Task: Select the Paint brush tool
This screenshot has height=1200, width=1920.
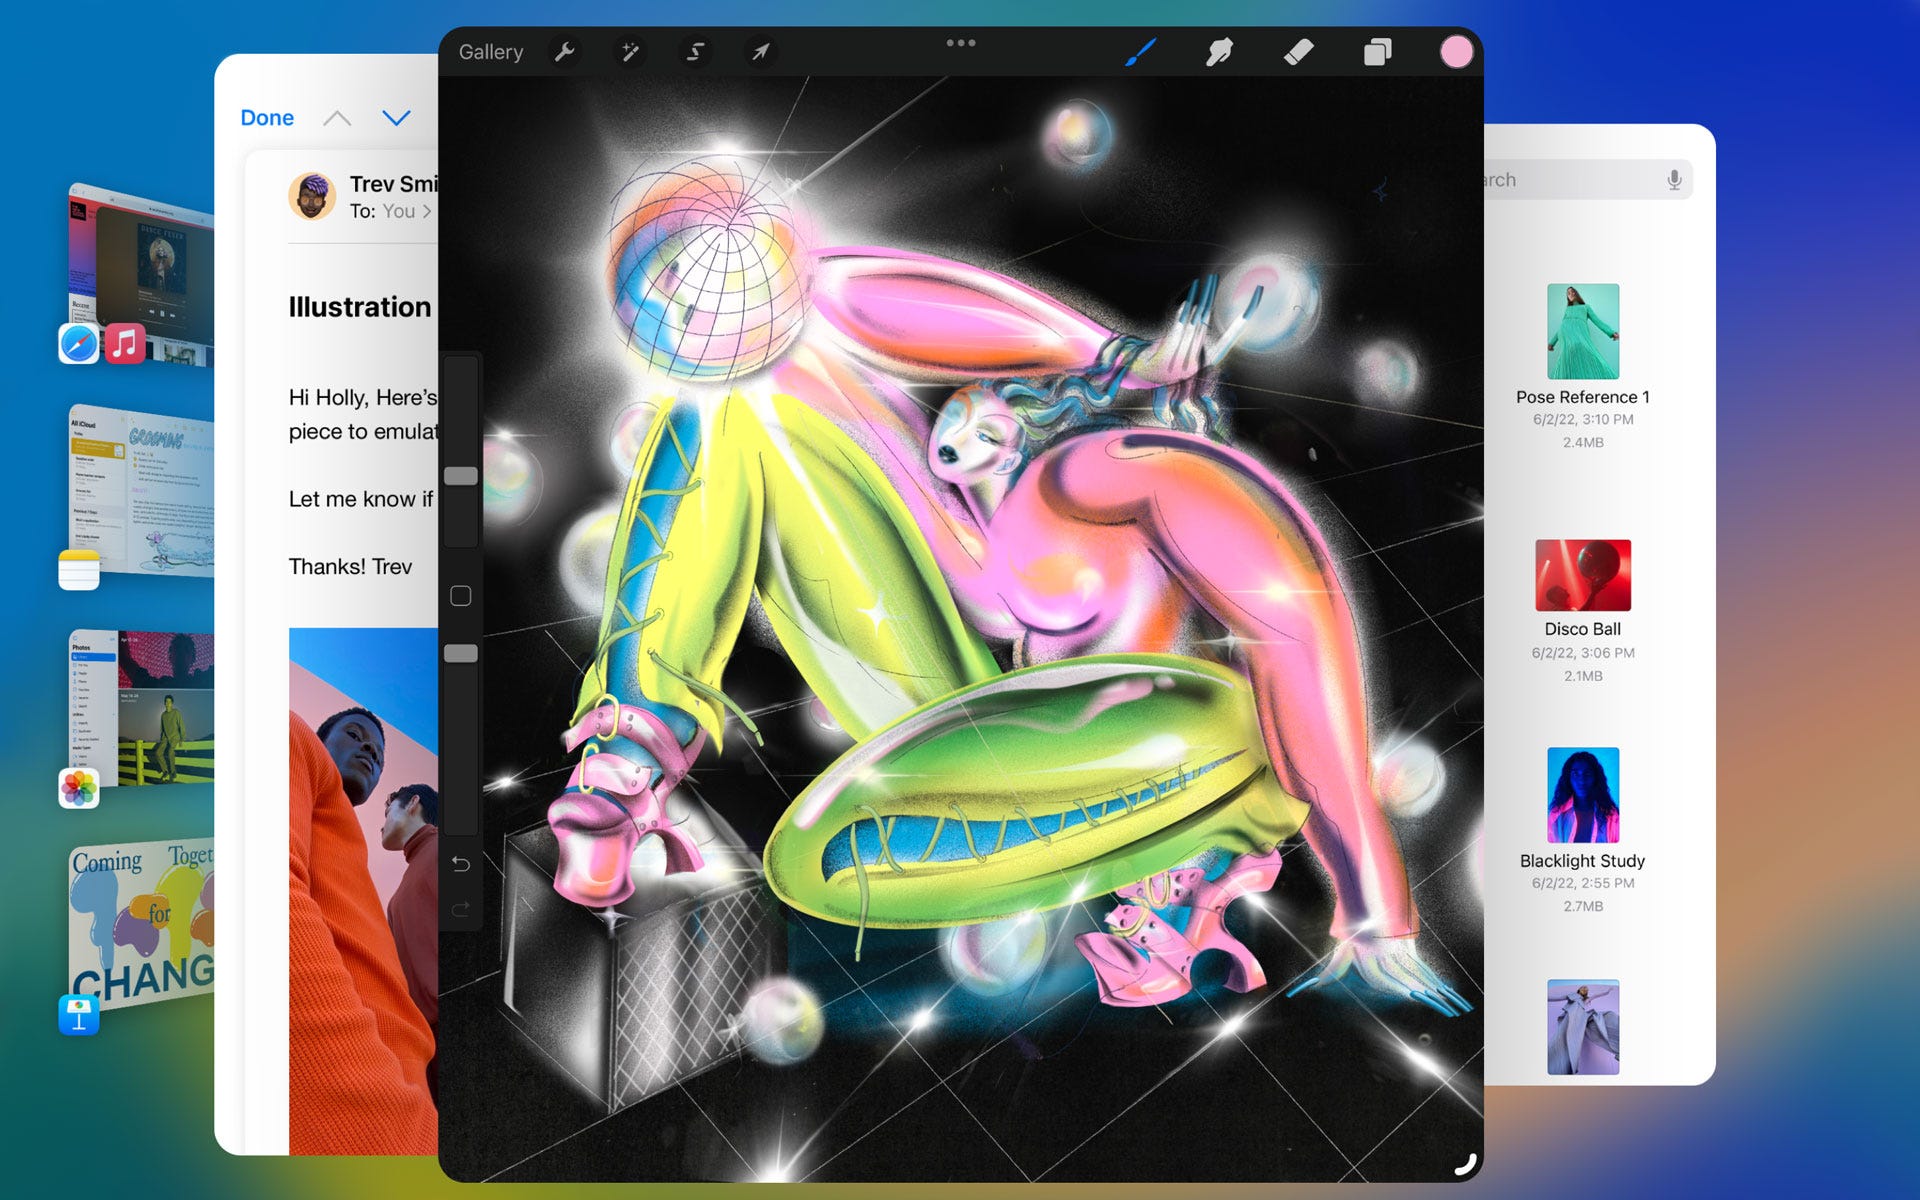Action: (1140, 52)
